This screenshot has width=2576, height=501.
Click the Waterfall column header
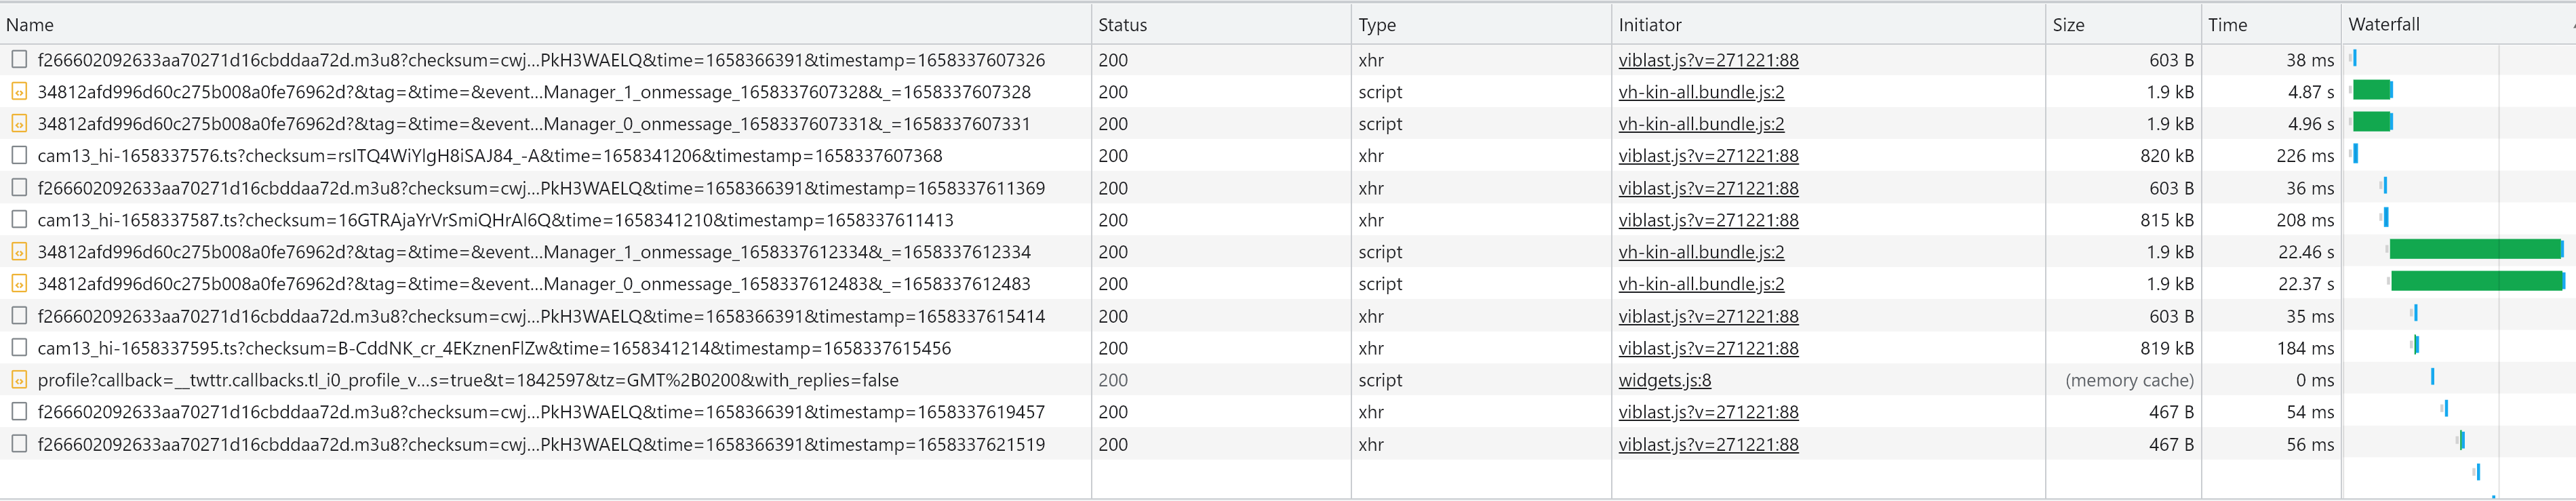[x=2384, y=25]
